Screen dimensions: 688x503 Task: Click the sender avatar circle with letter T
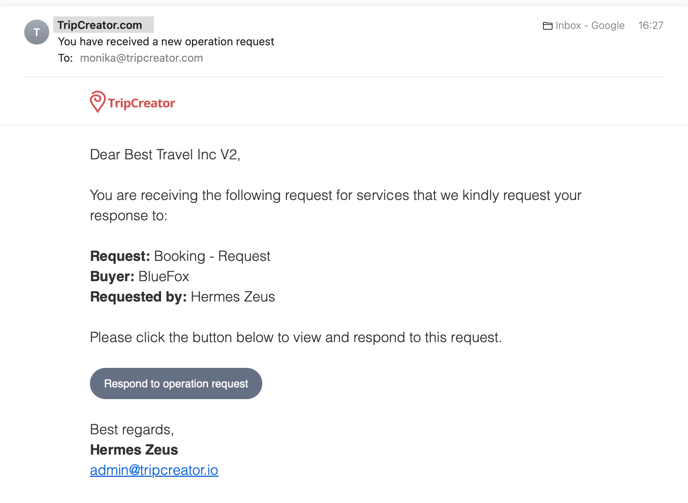click(36, 32)
